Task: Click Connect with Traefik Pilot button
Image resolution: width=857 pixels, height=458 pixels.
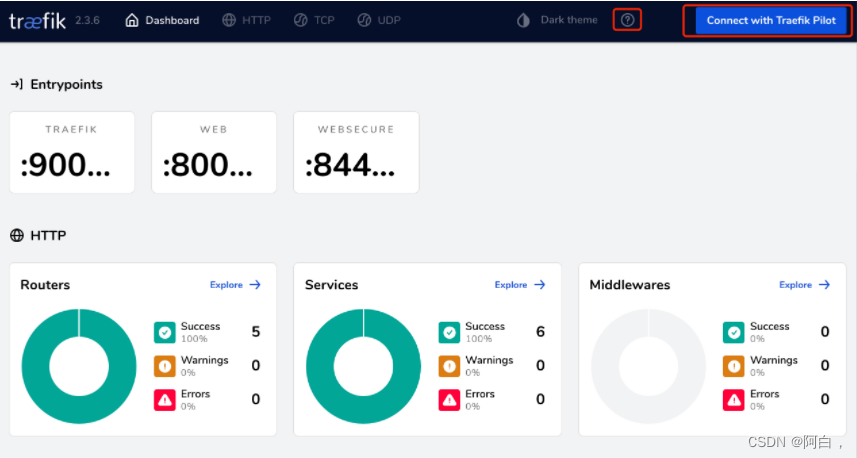Action: [x=771, y=21]
